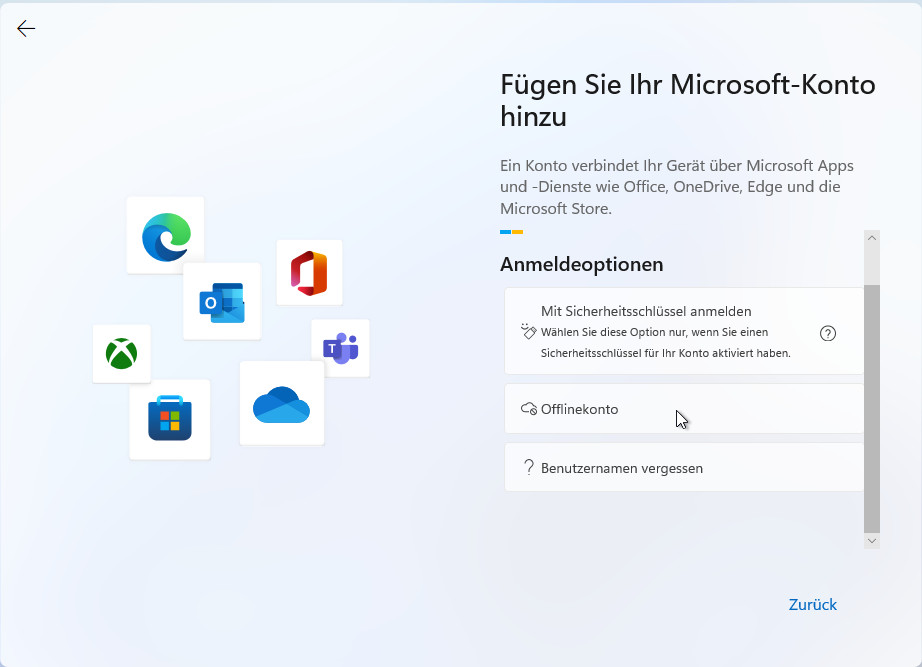
Task: Click the key icon beside Sicherheitsschlüssel text
Action: 529,332
